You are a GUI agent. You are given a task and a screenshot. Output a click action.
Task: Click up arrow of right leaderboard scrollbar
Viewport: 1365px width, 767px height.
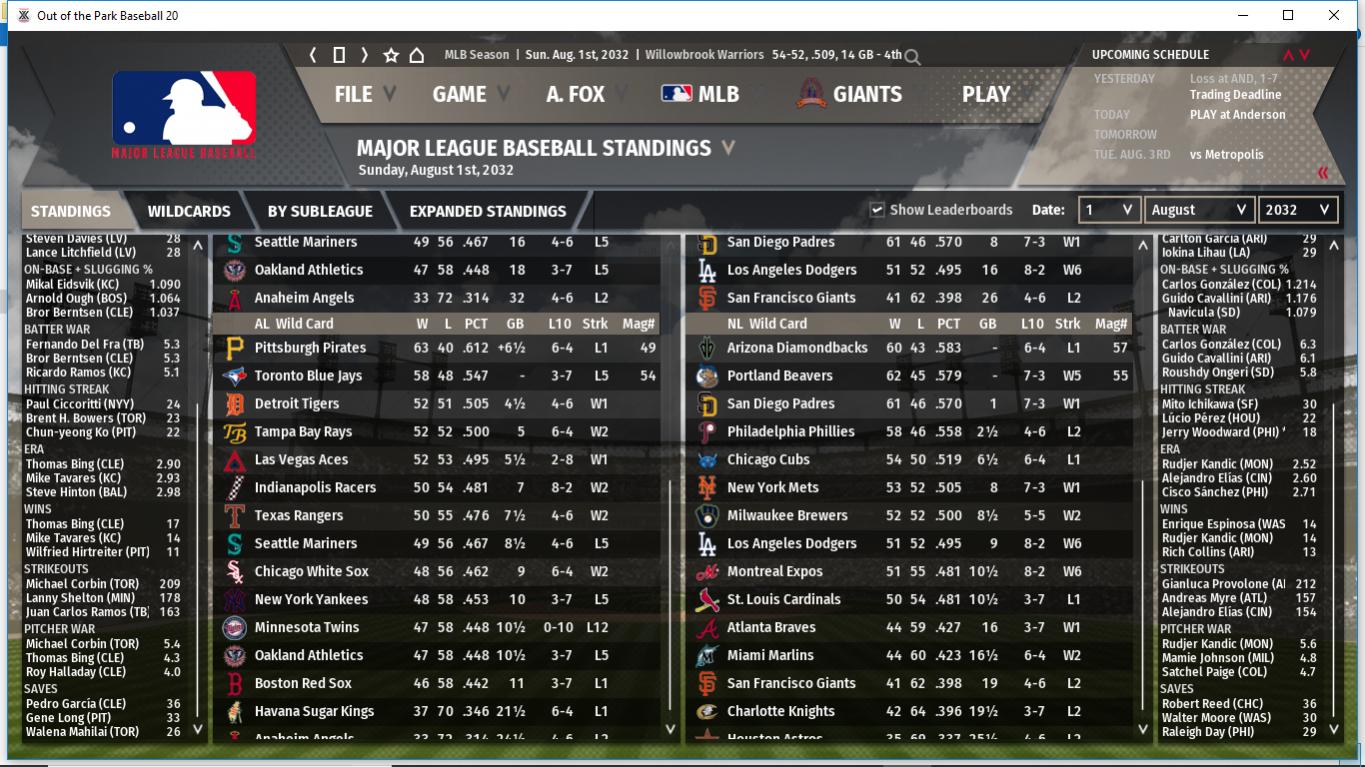tap(1333, 245)
